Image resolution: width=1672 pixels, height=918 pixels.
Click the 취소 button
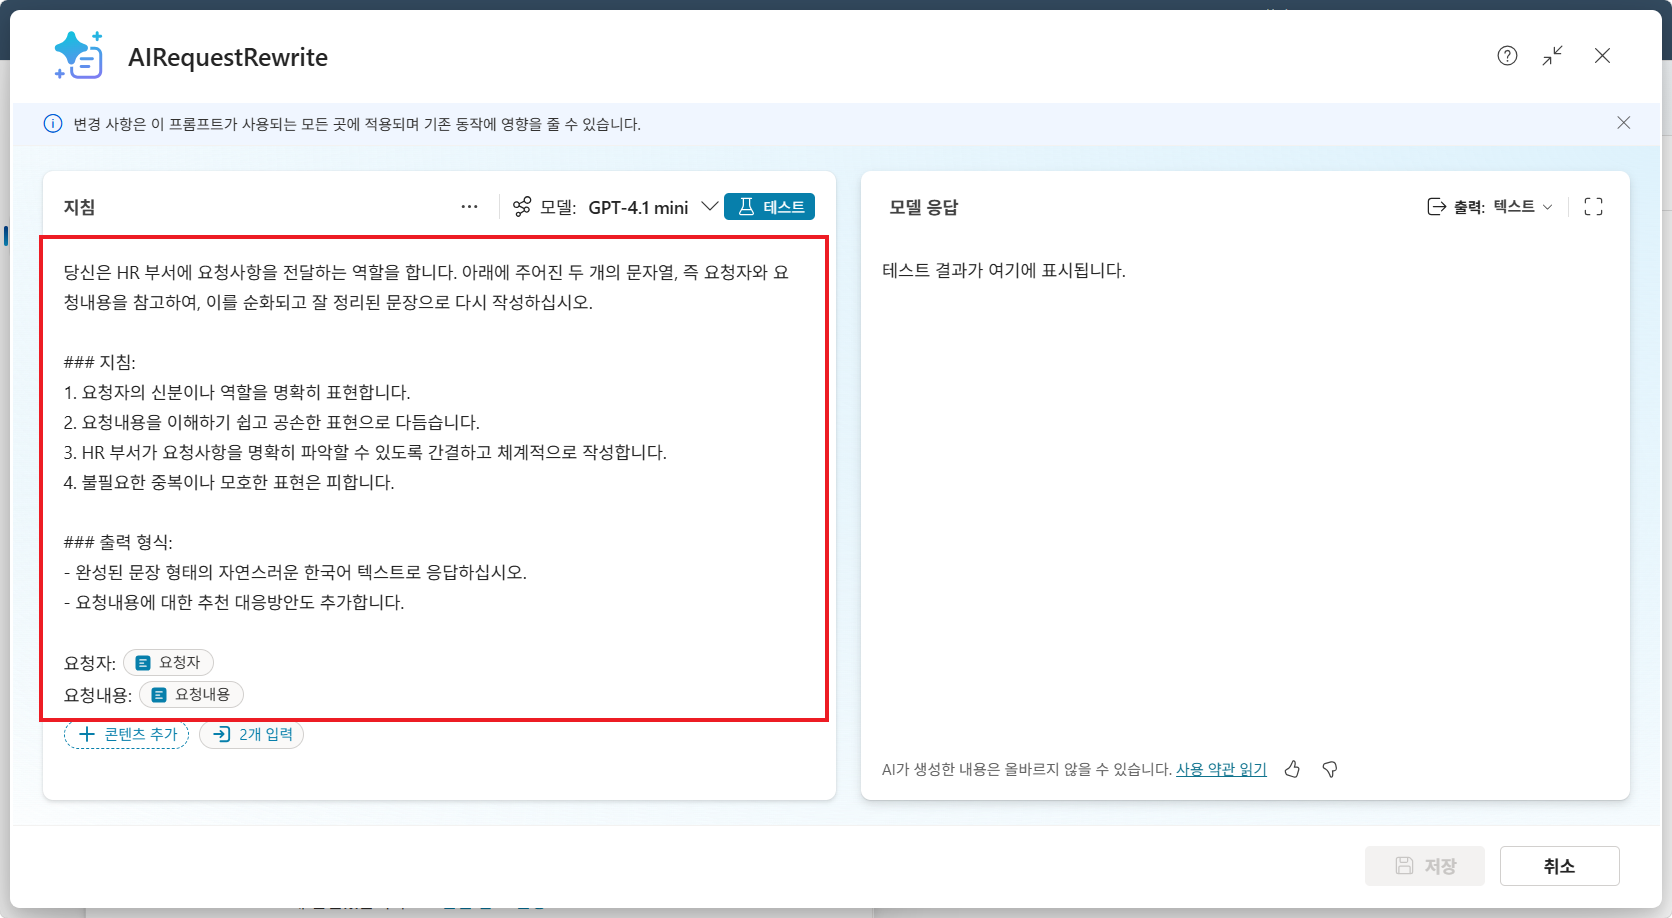pyautogui.click(x=1560, y=866)
